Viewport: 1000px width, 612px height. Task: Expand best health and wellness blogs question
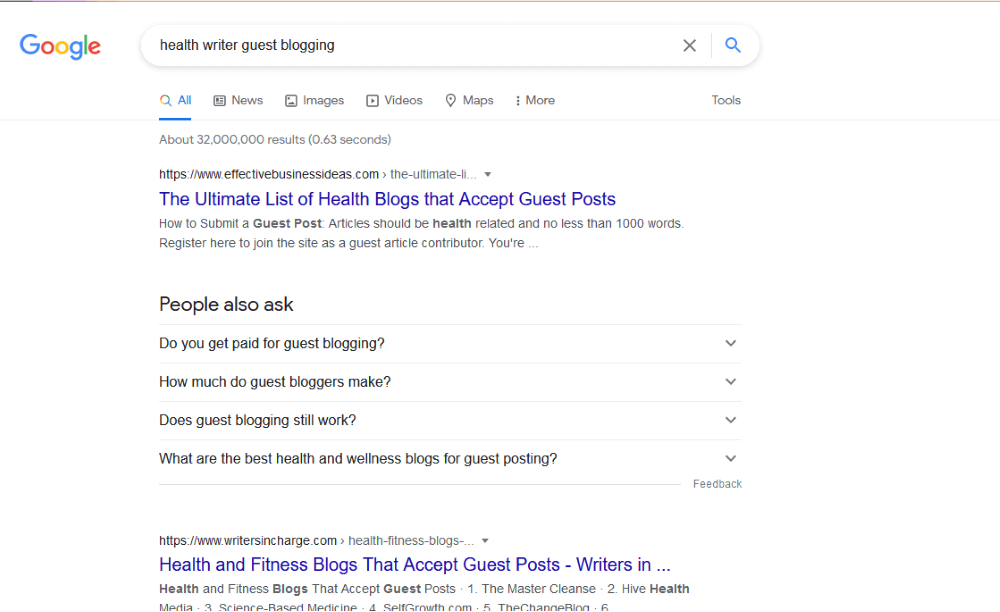pos(450,458)
